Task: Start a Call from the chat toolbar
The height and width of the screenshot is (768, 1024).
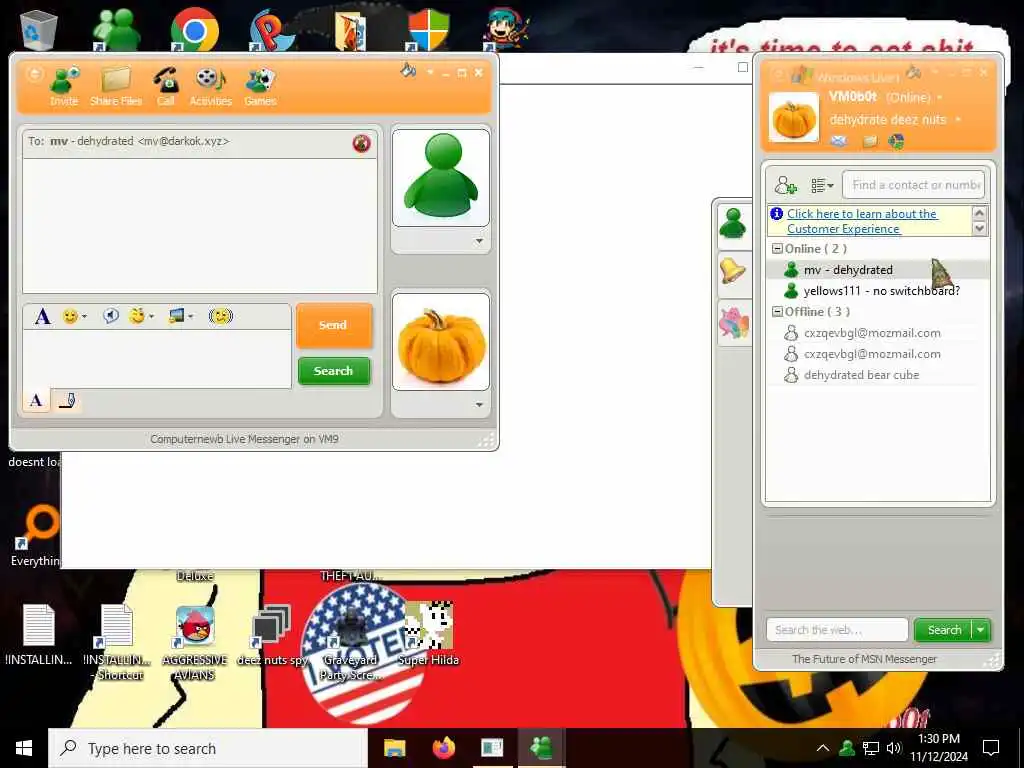Action: click(x=165, y=86)
